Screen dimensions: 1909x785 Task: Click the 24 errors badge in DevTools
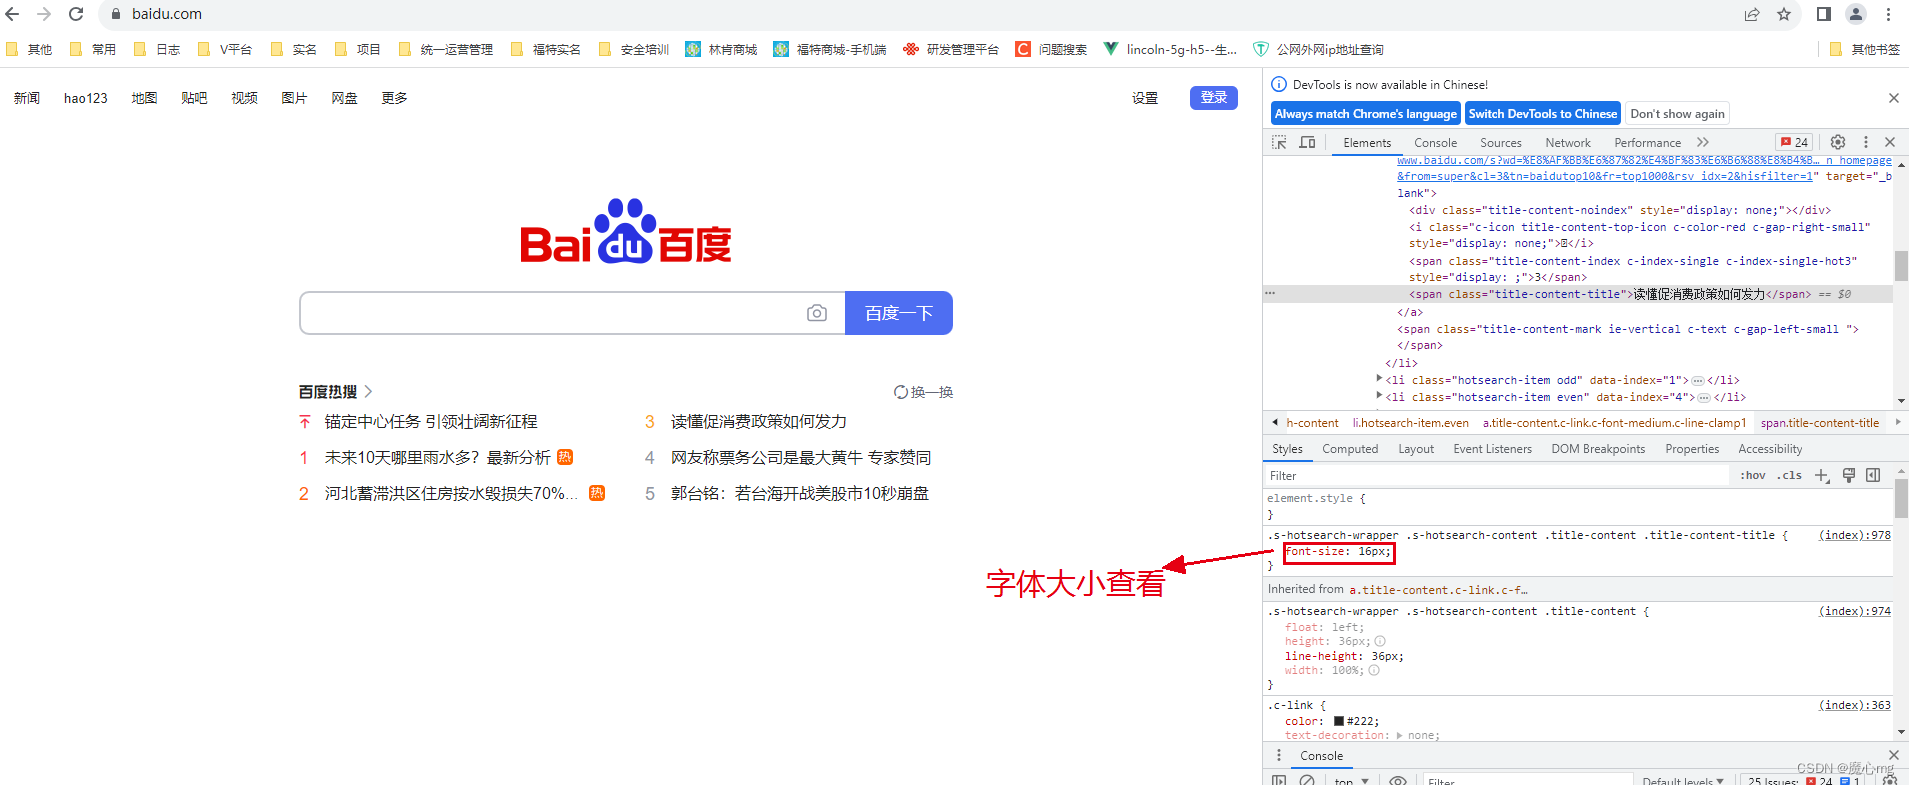coord(1794,142)
